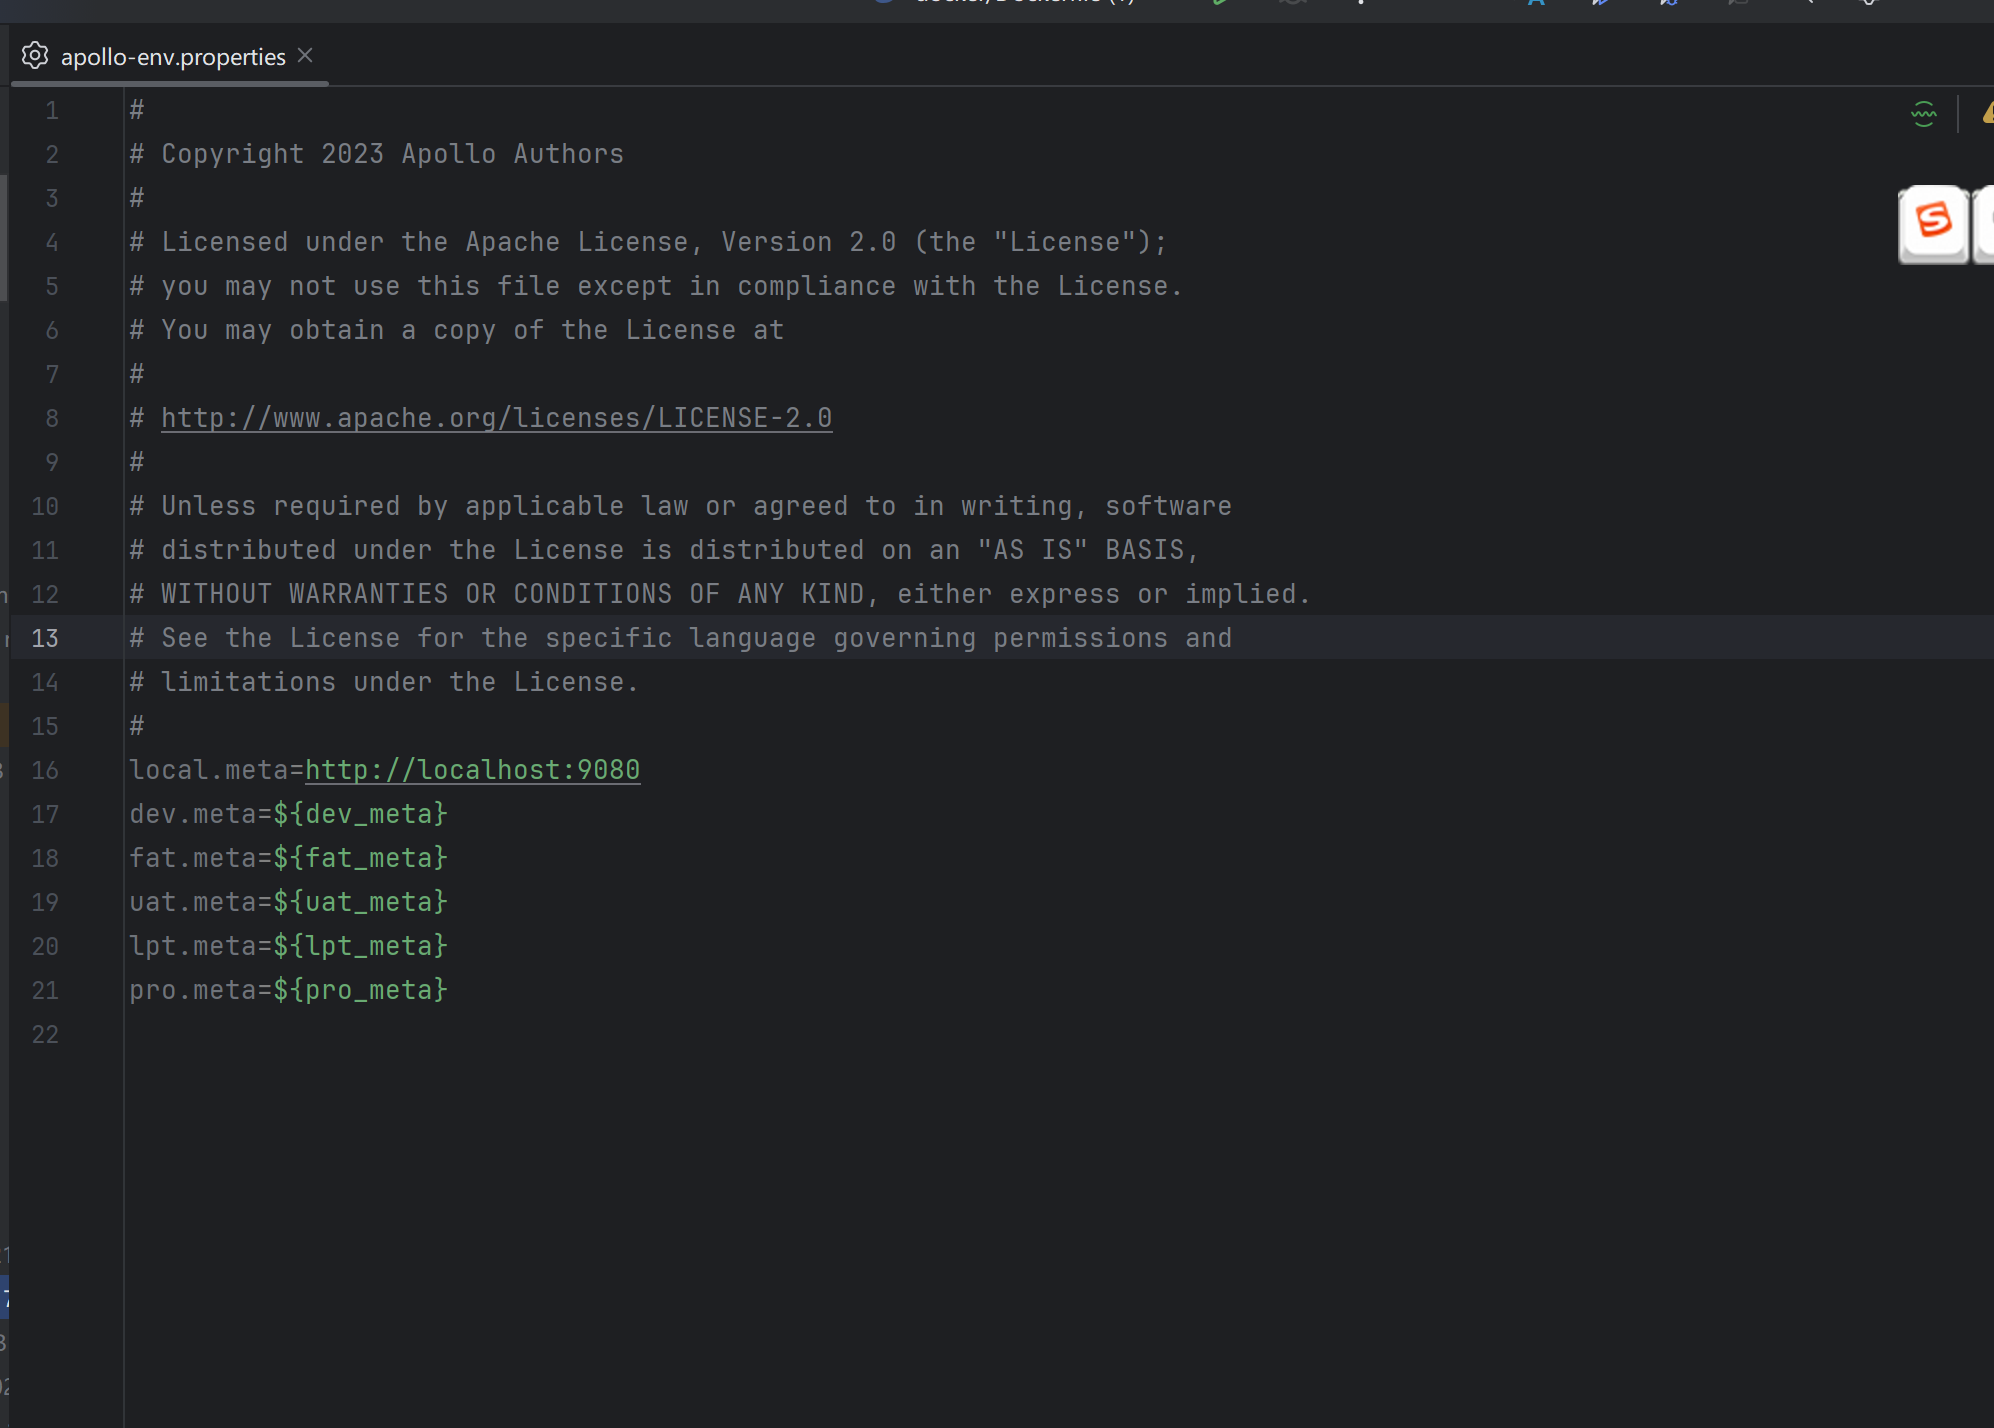Click the Sogou input method S icon

coord(1933,222)
